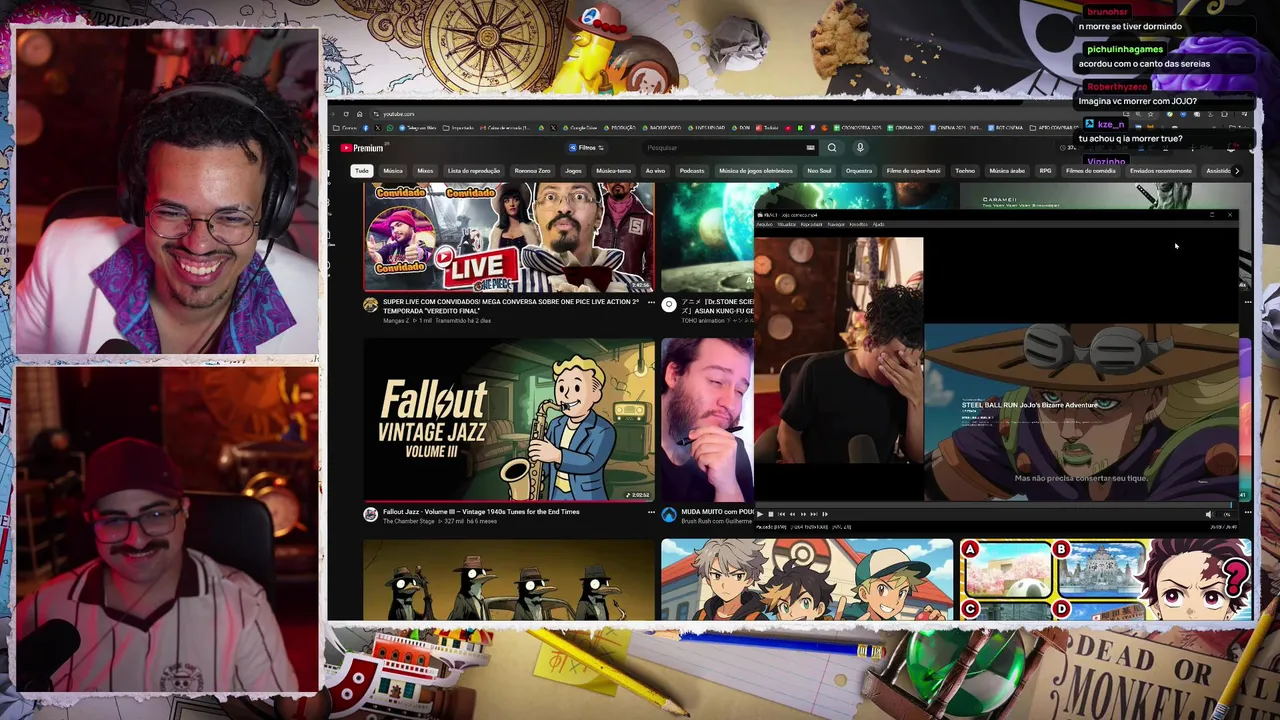This screenshot has height=720, width=1280.
Task: Skip to previous file in media player
Action: pyautogui.click(x=782, y=514)
